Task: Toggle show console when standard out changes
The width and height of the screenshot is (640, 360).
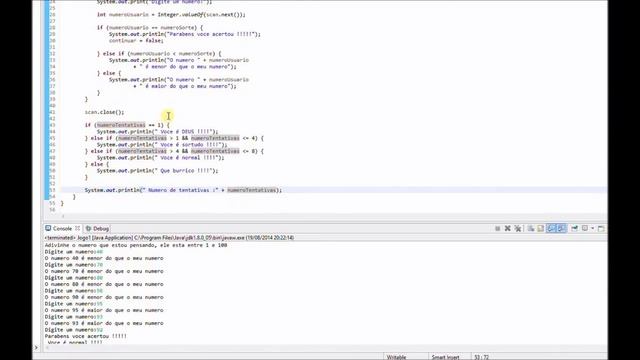Action: click(551, 229)
